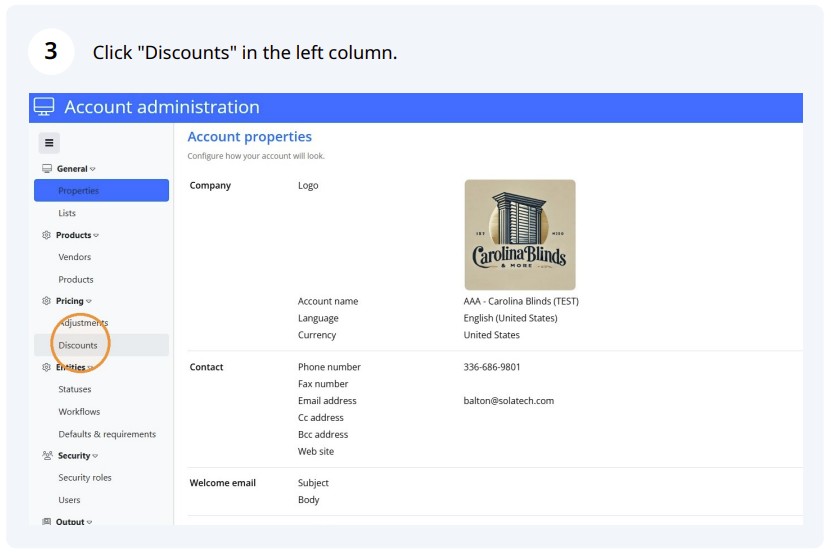Click the gear icon next to Pricing
Screen dimensions: 831x553
click(46, 301)
